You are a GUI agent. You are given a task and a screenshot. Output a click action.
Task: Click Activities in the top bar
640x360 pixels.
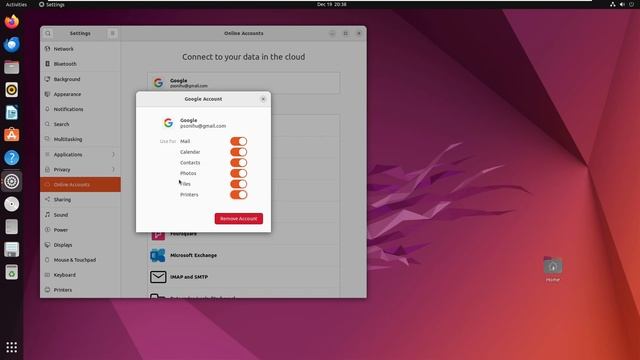coord(16,4)
